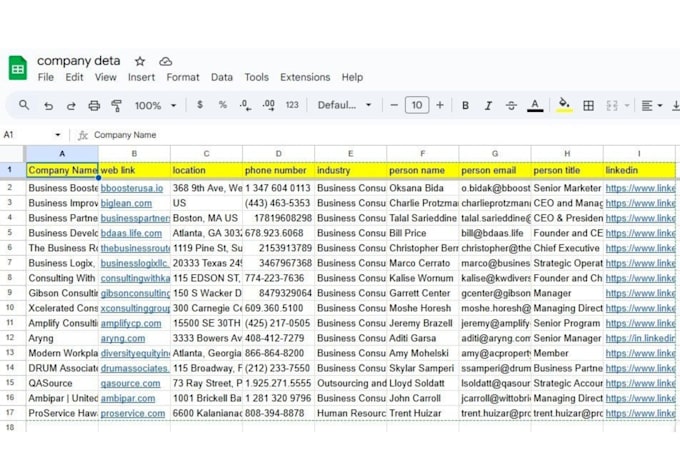This screenshot has width=680, height=459.
Task: Select column A header
Action: [x=62, y=154]
